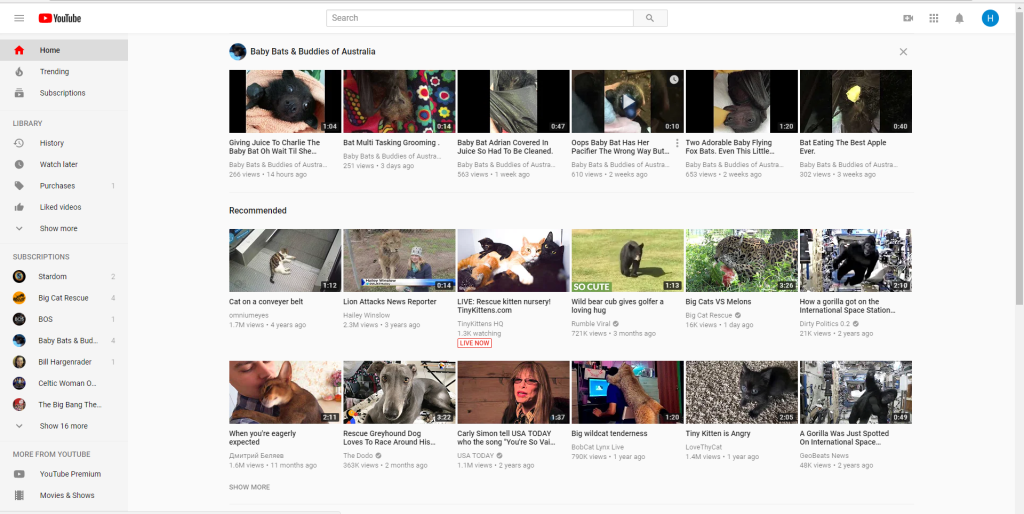This screenshot has height=514, width=1024.
Task: Open 'A Gorilla Was Just Spotted' thumbnail
Action: pos(856,393)
